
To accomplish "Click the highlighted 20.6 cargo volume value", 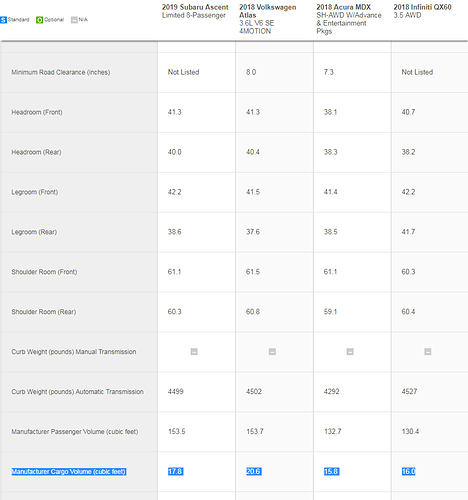I will tap(254, 472).
